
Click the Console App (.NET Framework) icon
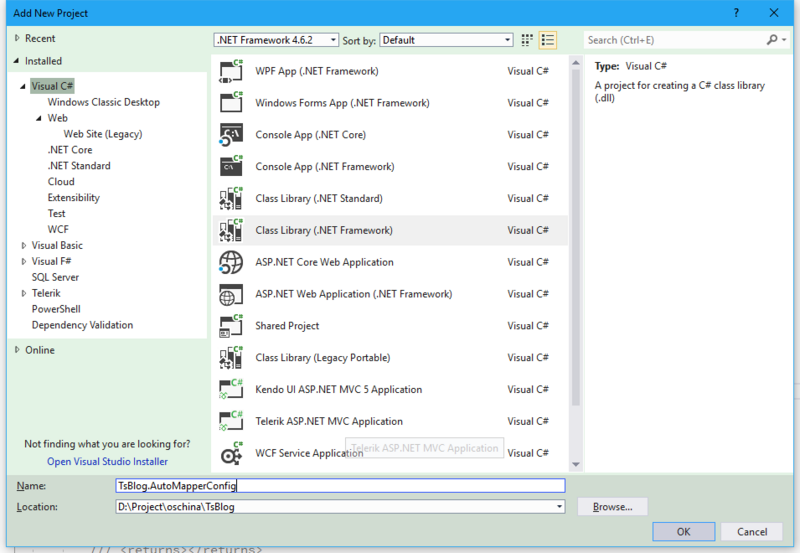pos(231,166)
